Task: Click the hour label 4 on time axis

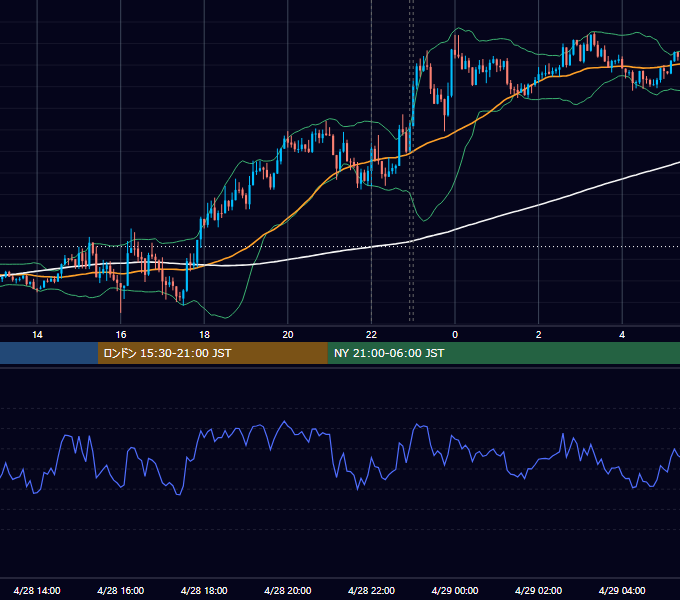Action: pyautogui.click(x=622, y=335)
